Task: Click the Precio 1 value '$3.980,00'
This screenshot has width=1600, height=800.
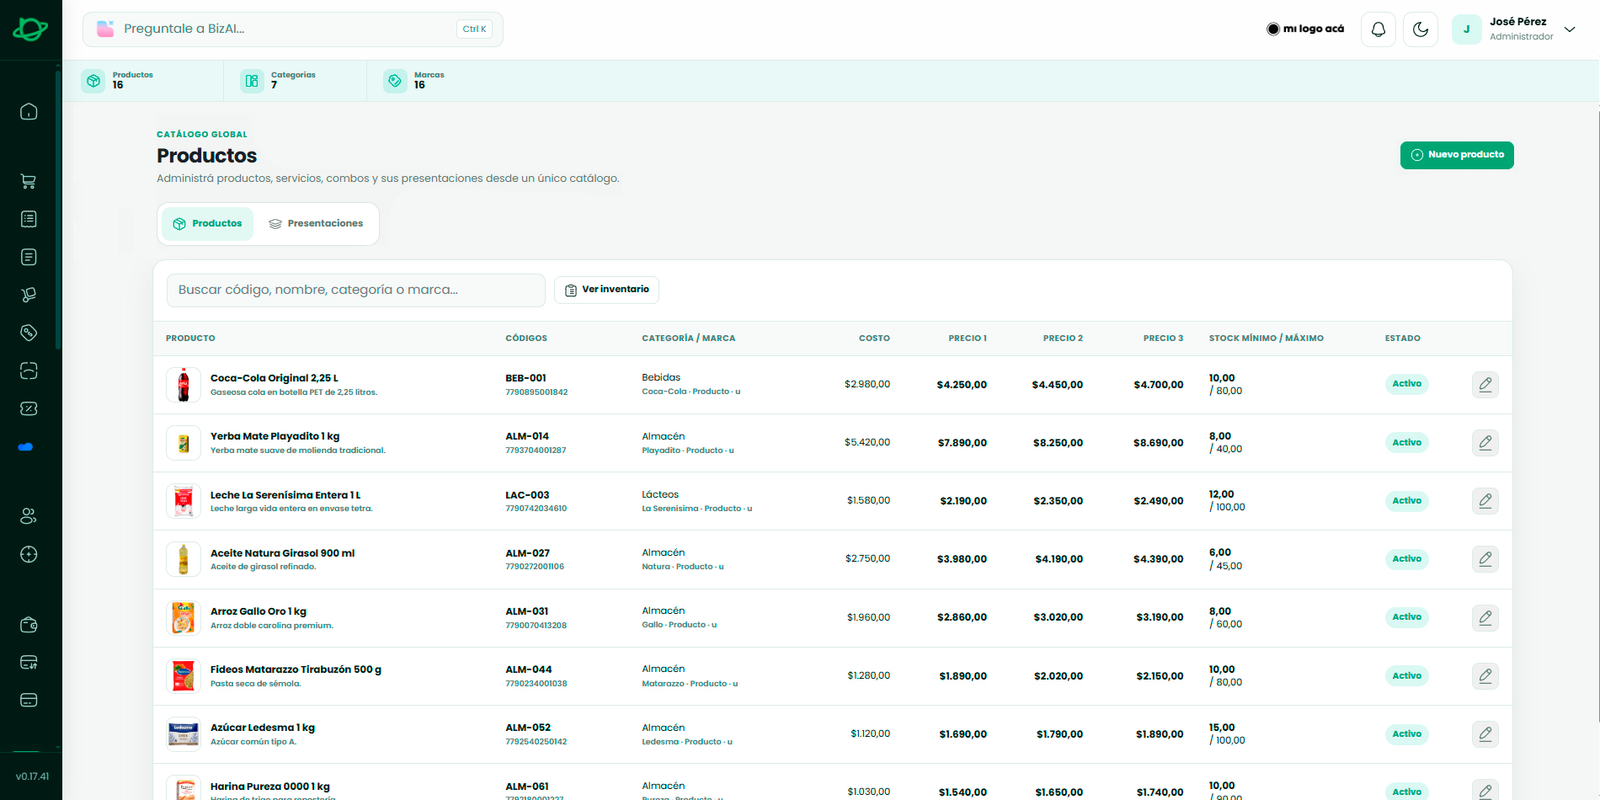Action: click(962, 559)
